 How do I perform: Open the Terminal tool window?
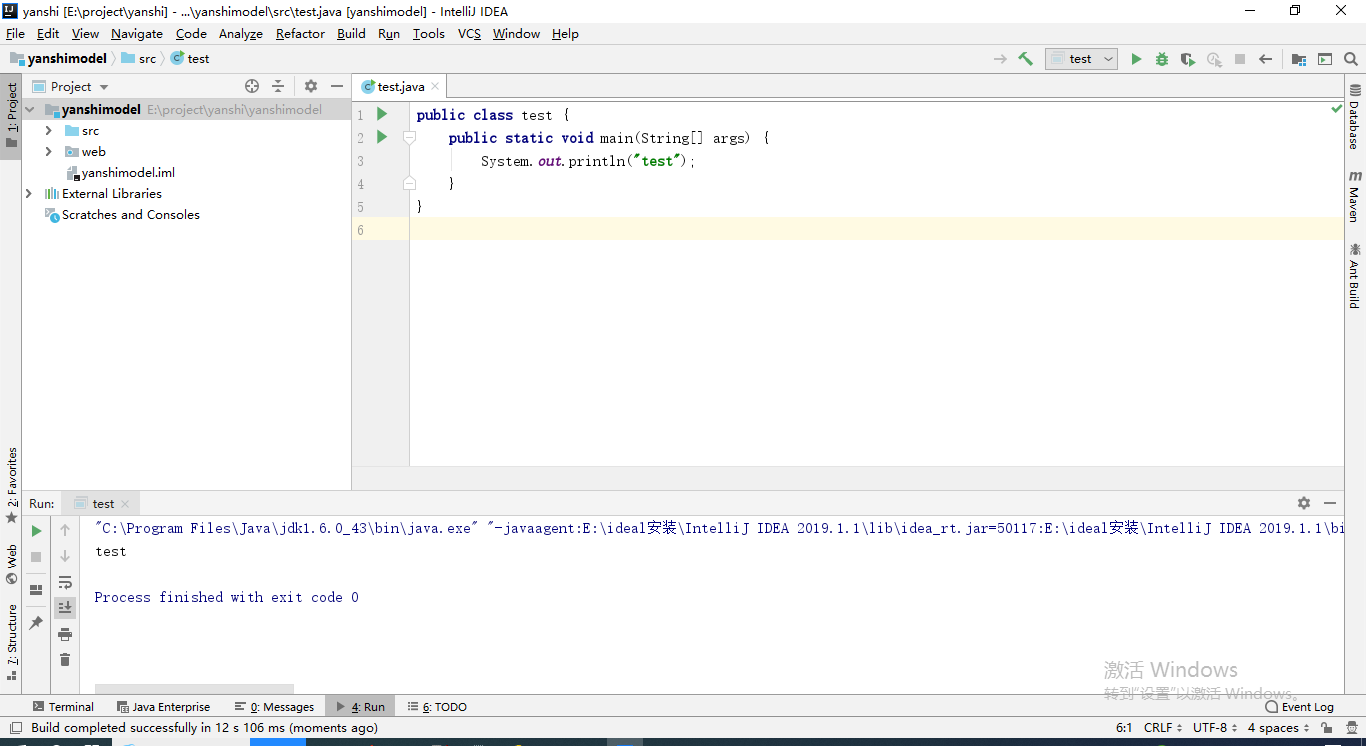pos(63,706)
